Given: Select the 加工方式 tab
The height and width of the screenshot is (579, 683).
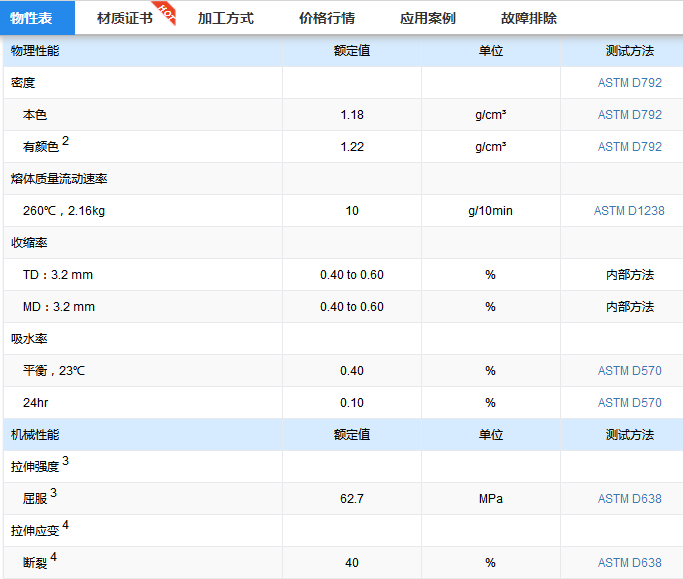Looking at the screenshot, I should [x=225, y=18].
